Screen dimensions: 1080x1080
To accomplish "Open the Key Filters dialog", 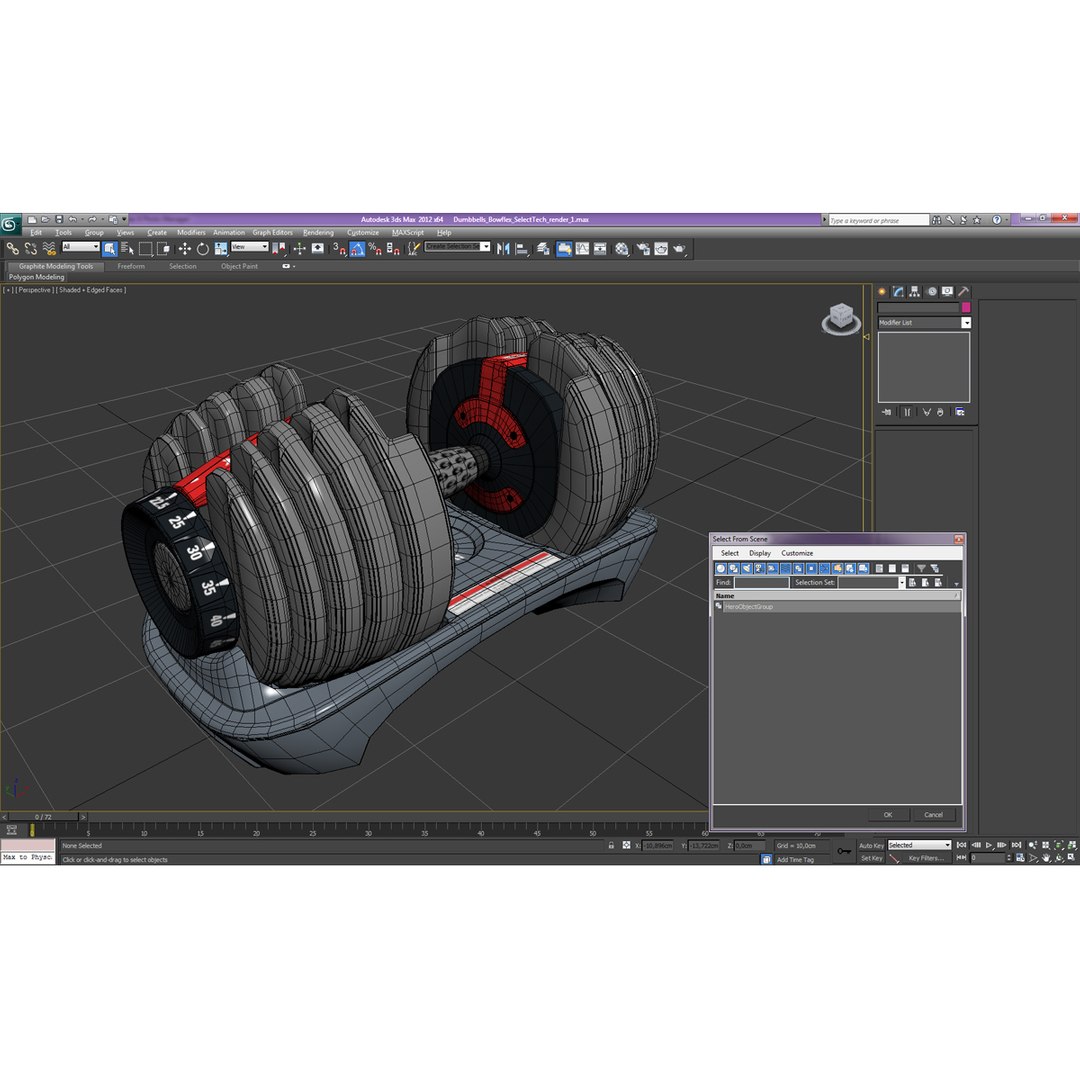I will (x=926, y=858).
